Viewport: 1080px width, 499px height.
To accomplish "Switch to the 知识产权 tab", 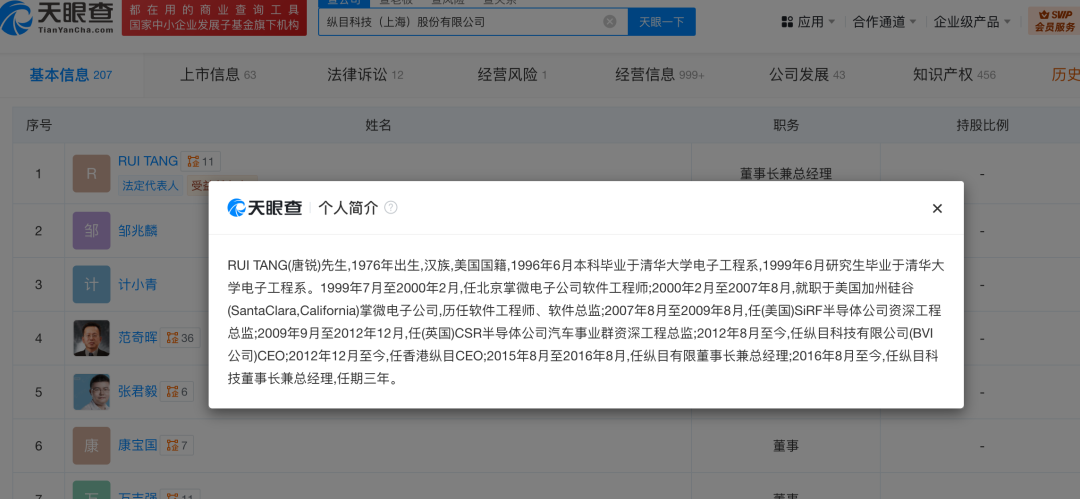I will click(x=954, y=75).
